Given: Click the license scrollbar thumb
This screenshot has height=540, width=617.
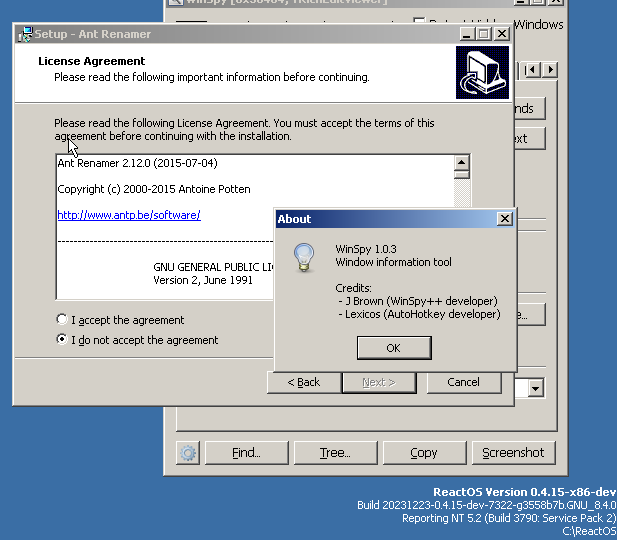Looking at the screenshot, I should click(462, 175).
